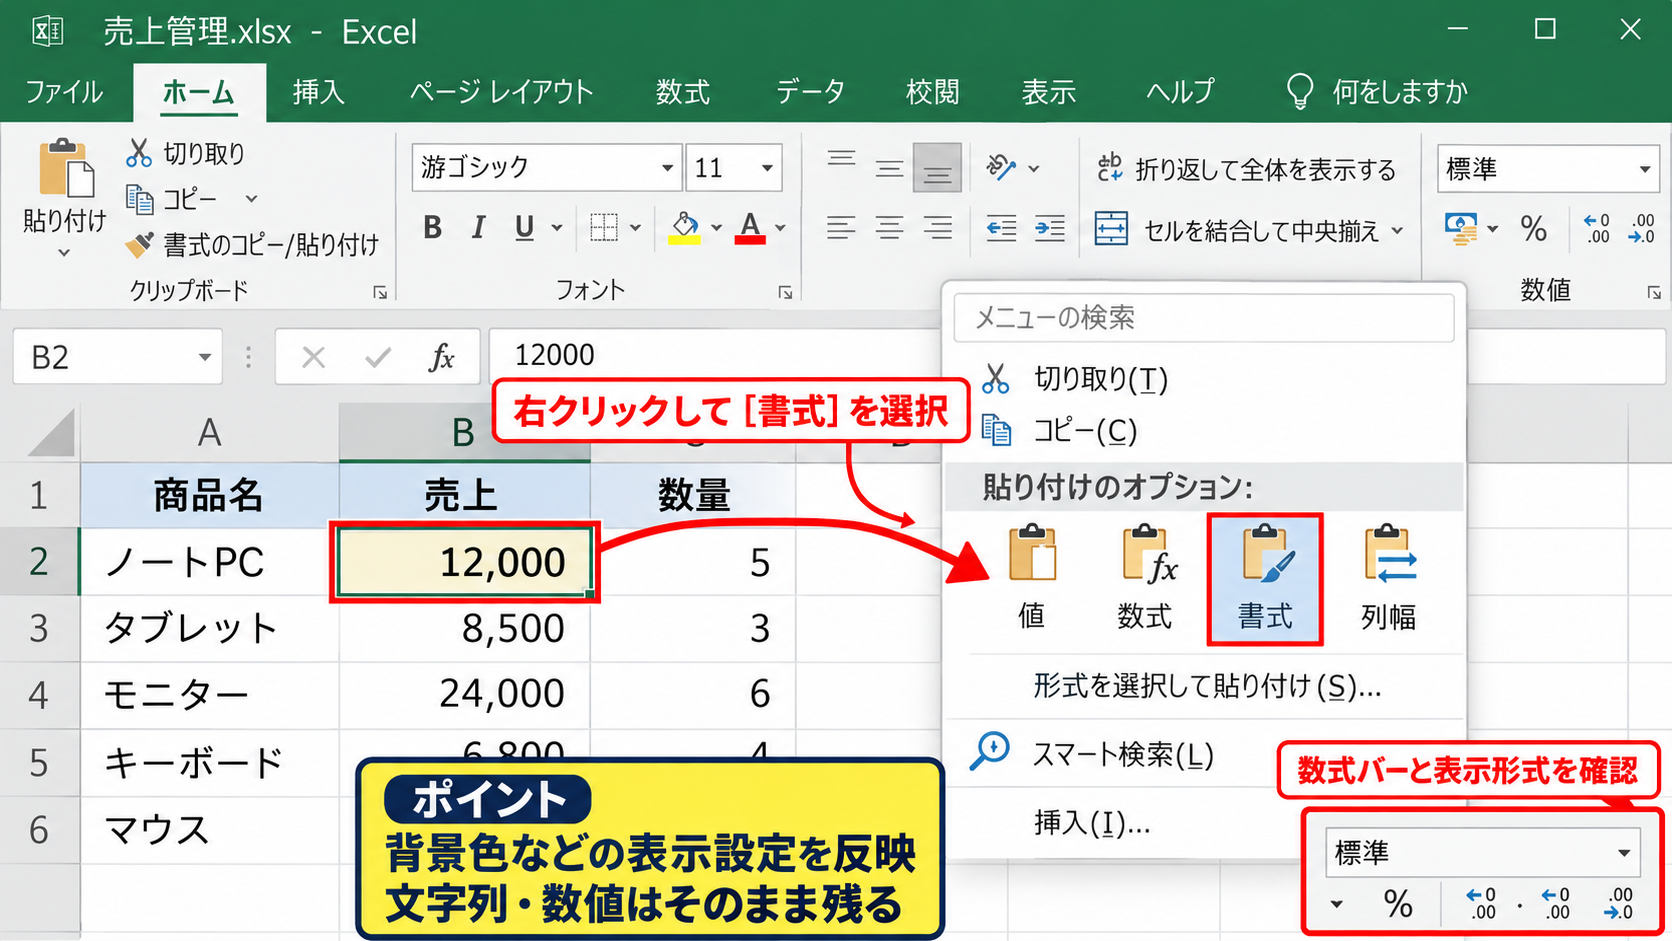The image size is (1672, 941).
Task: Toggle Italic formatting
Action: tap(478, 228)
